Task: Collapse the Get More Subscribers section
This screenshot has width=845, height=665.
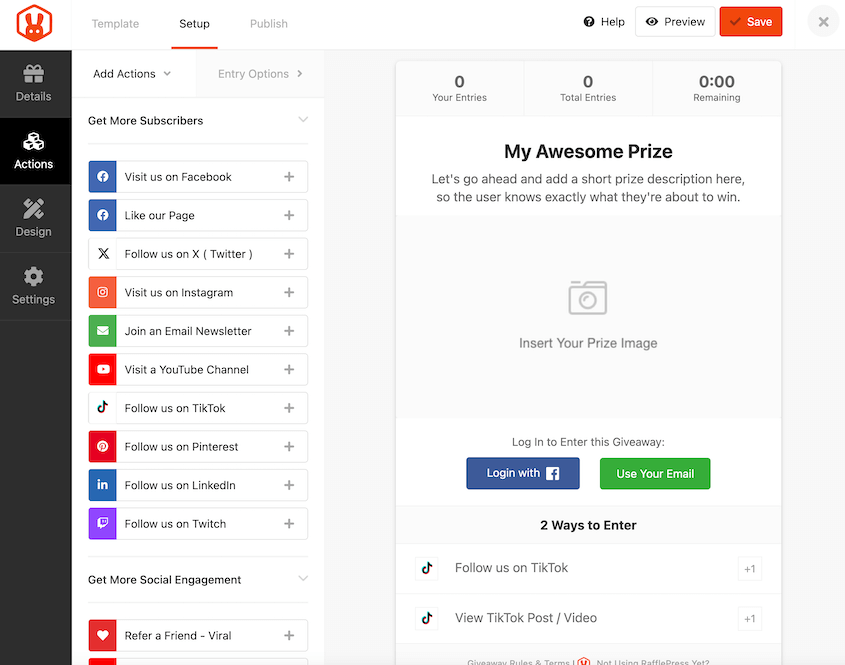Action: click(x=303, y=119)
